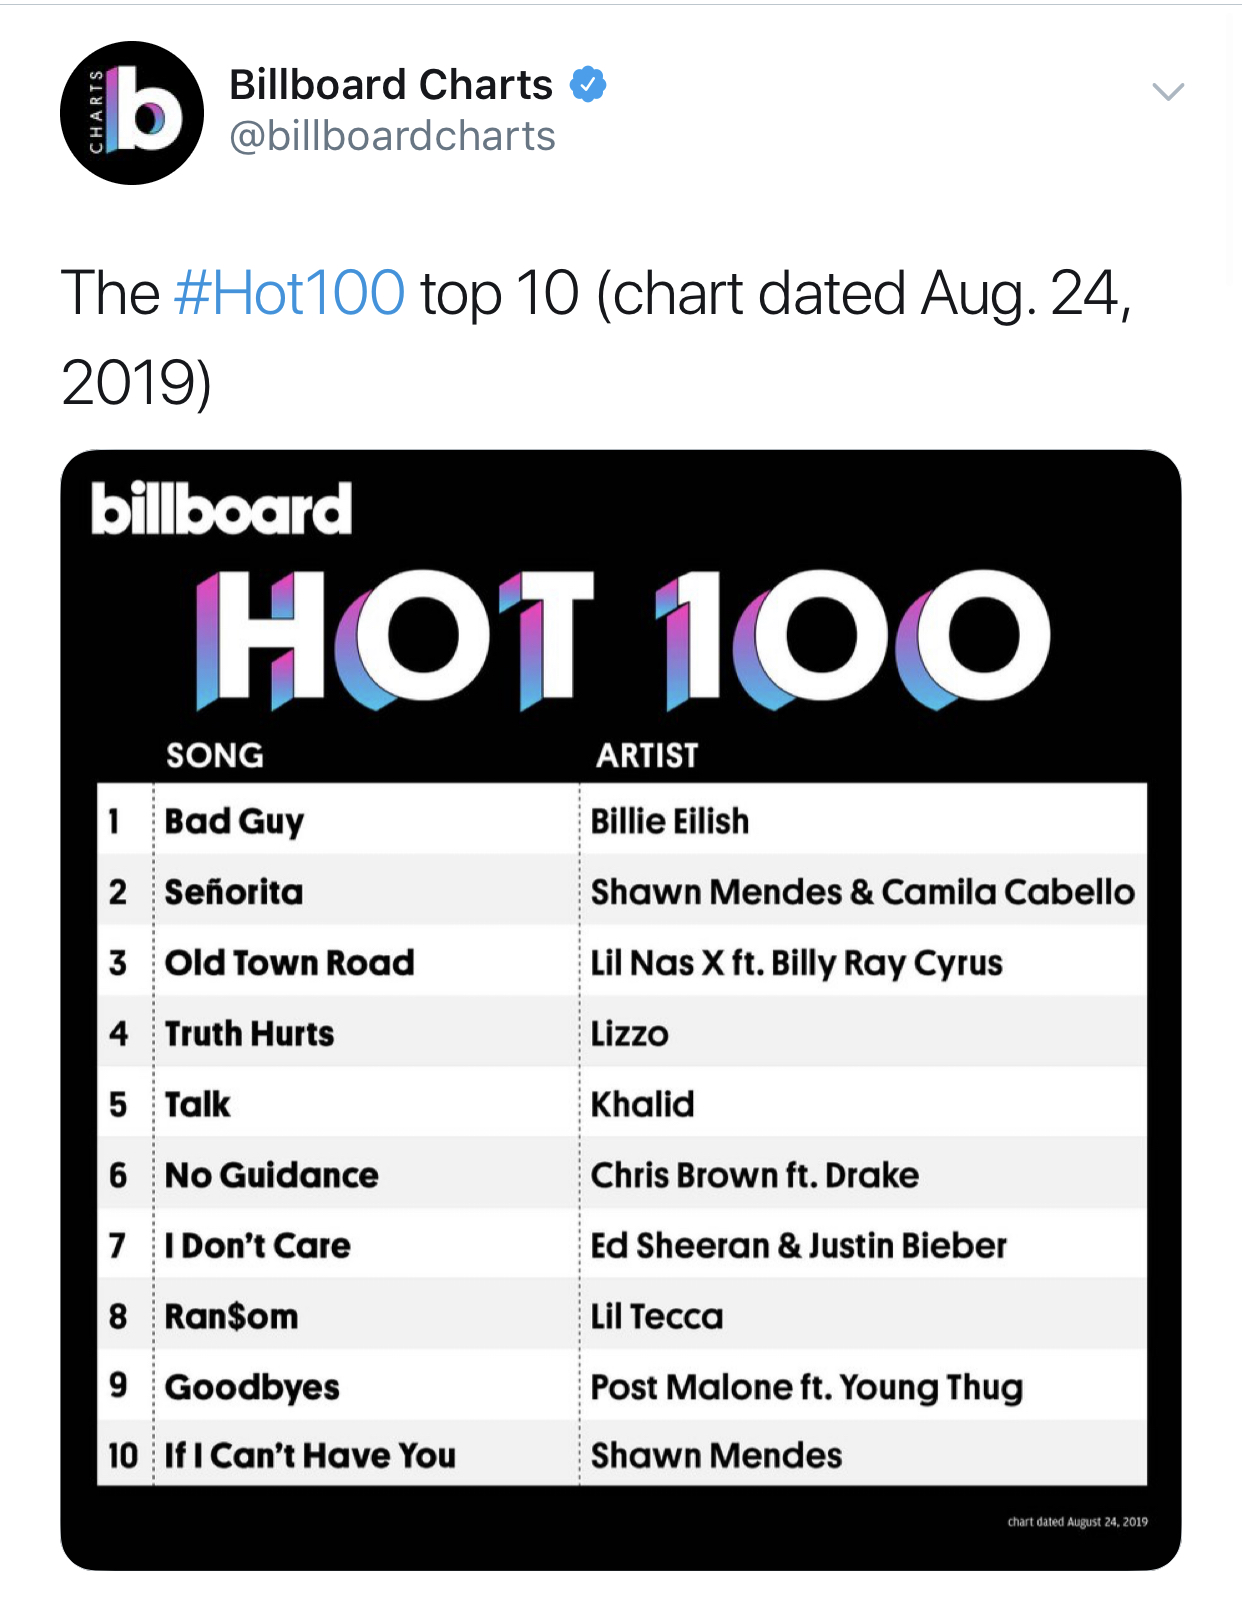Click Billie Eilish artist name
The image size is (1242, 1603).
tap(670, 821)
